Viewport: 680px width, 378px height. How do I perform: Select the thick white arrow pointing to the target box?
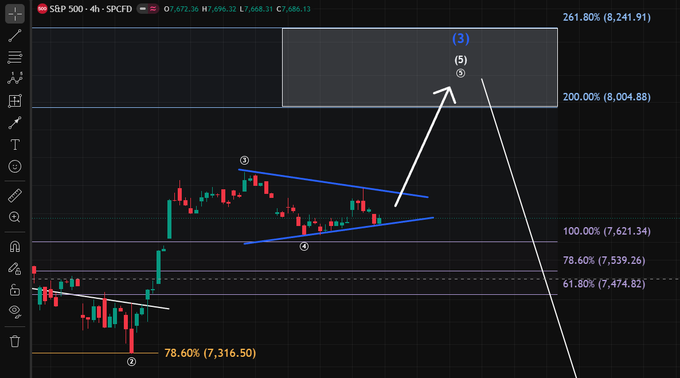click(x=422, y=147)
